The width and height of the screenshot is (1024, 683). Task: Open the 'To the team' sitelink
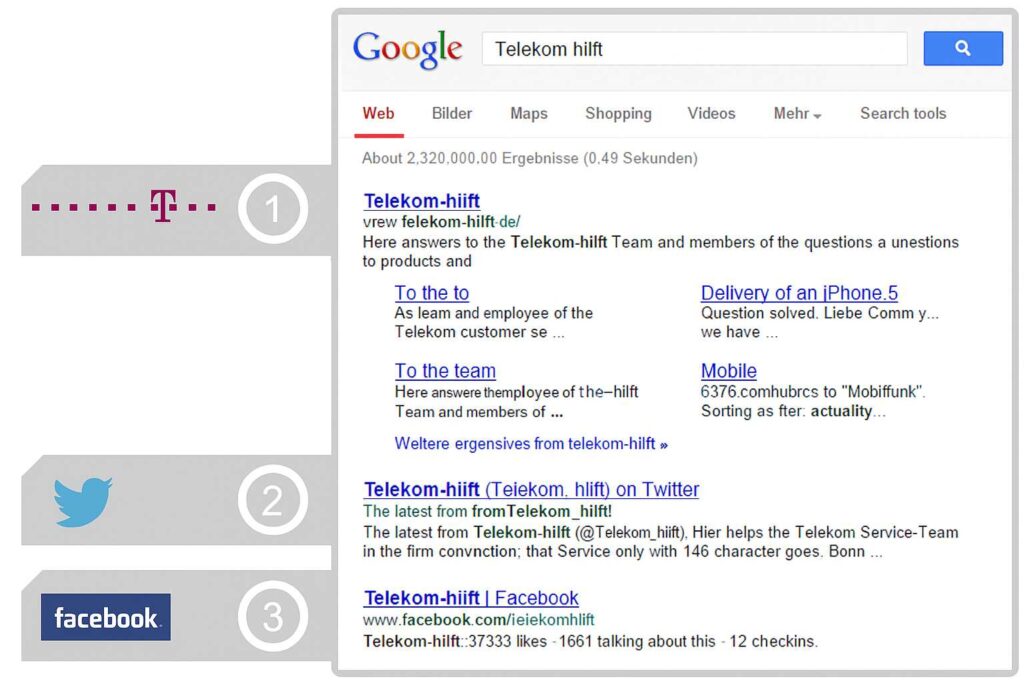point(445,371)
